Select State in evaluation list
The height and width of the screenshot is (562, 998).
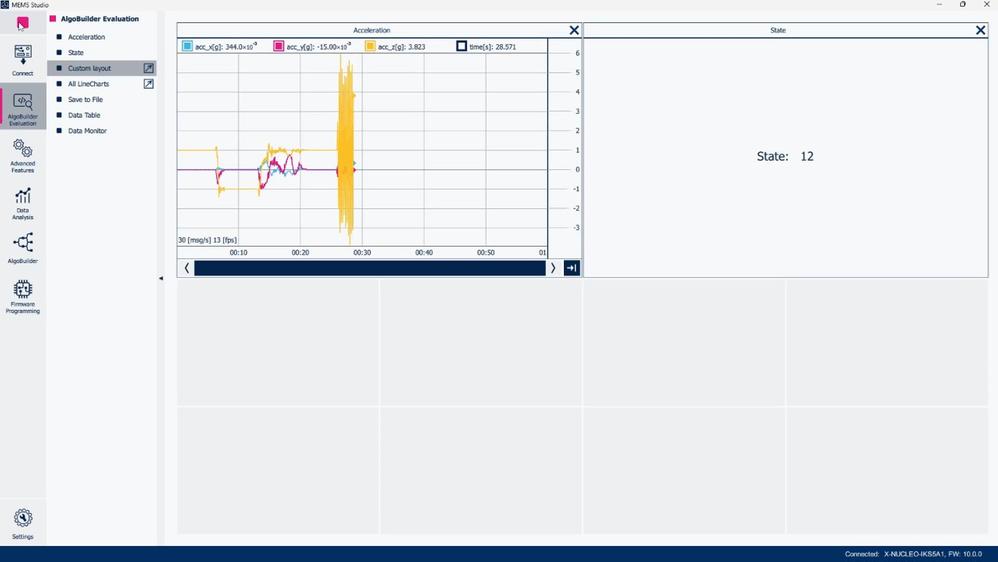click(76, 53)
